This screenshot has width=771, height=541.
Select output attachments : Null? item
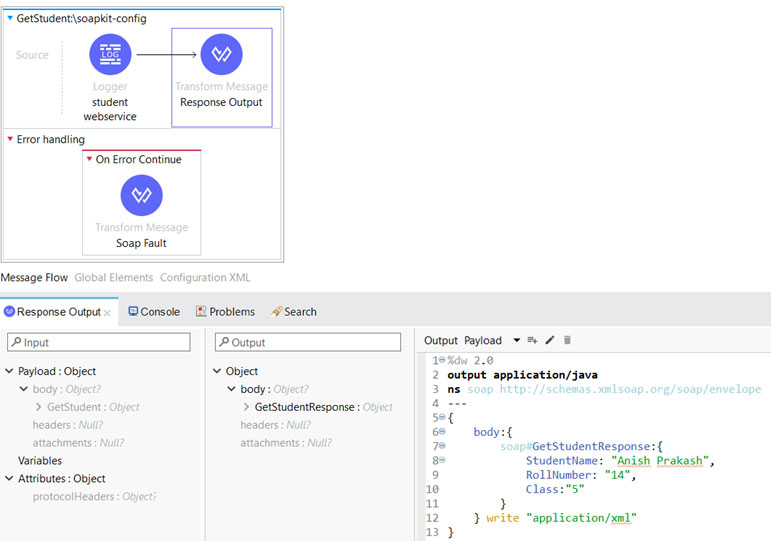pyautogui.click(x=286, y=443)
